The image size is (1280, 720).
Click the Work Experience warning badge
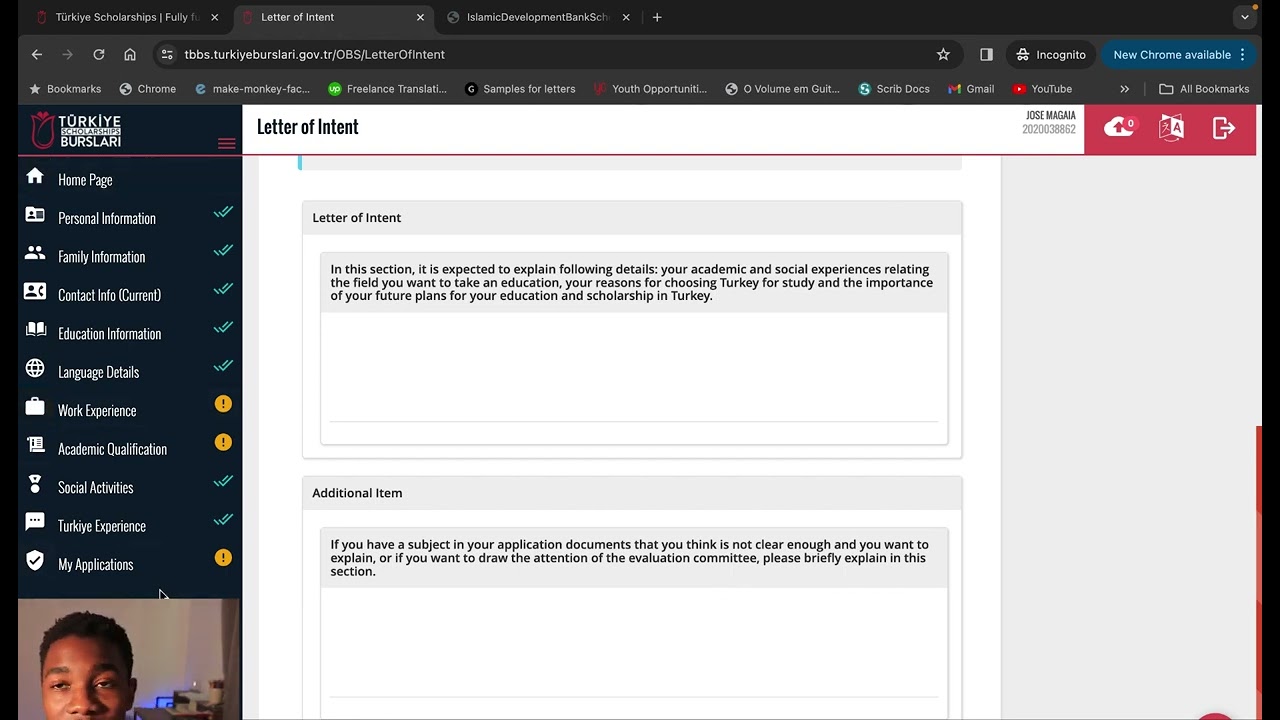point(223,404)
